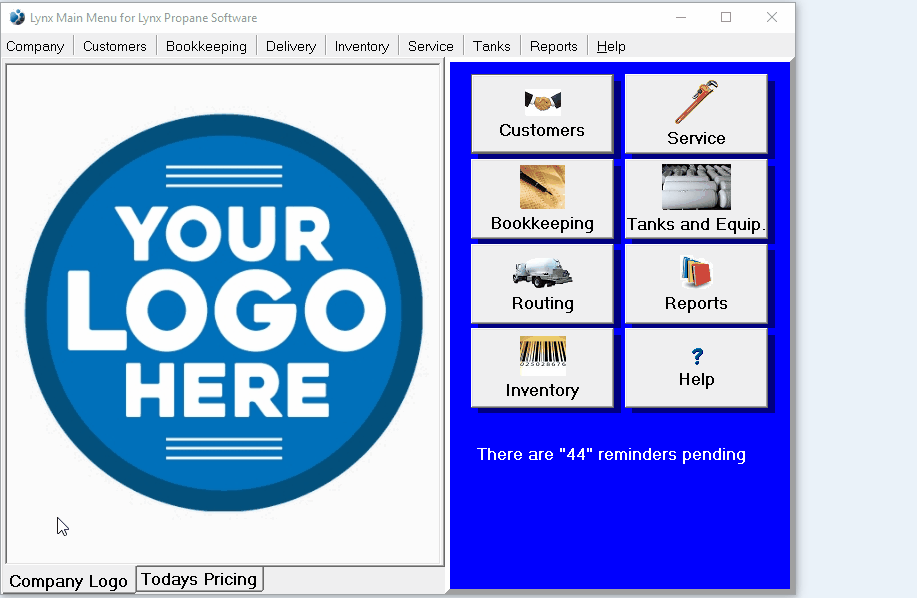Select the Company Logo tab
Viewport: 917px width, 598px height.
click(69, 581)
